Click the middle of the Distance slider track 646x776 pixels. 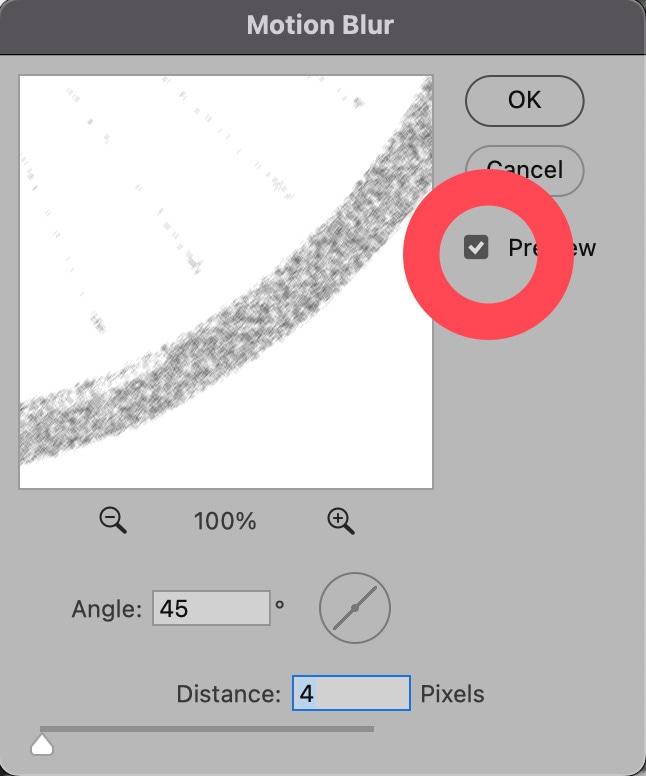click(x=207, y=729)
